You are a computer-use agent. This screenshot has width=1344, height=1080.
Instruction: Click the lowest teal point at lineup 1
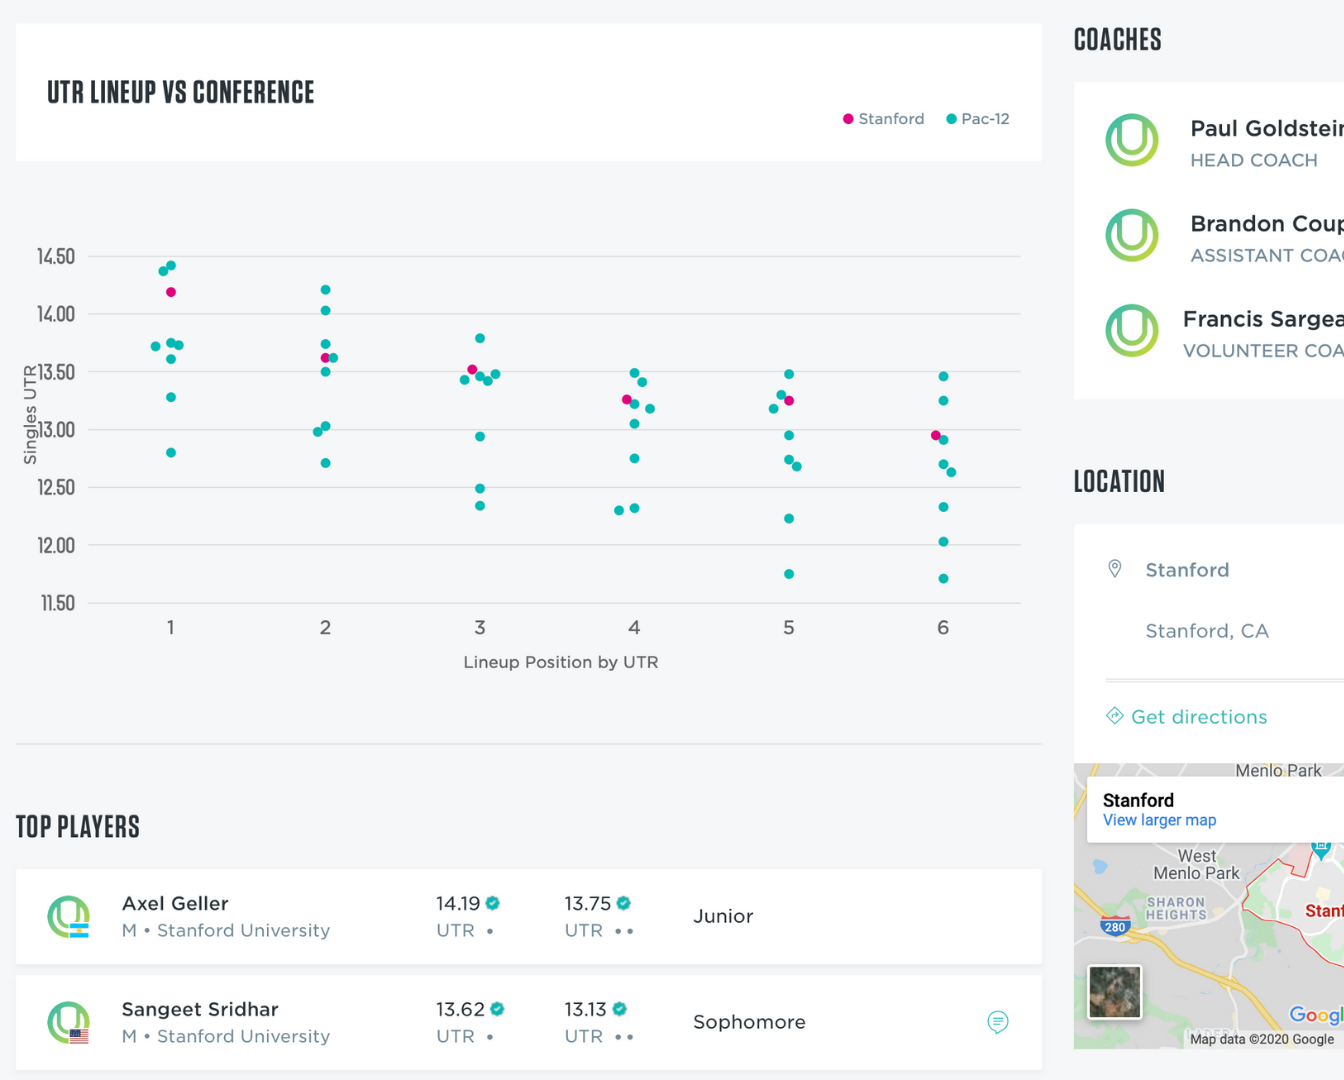(171, 453)
